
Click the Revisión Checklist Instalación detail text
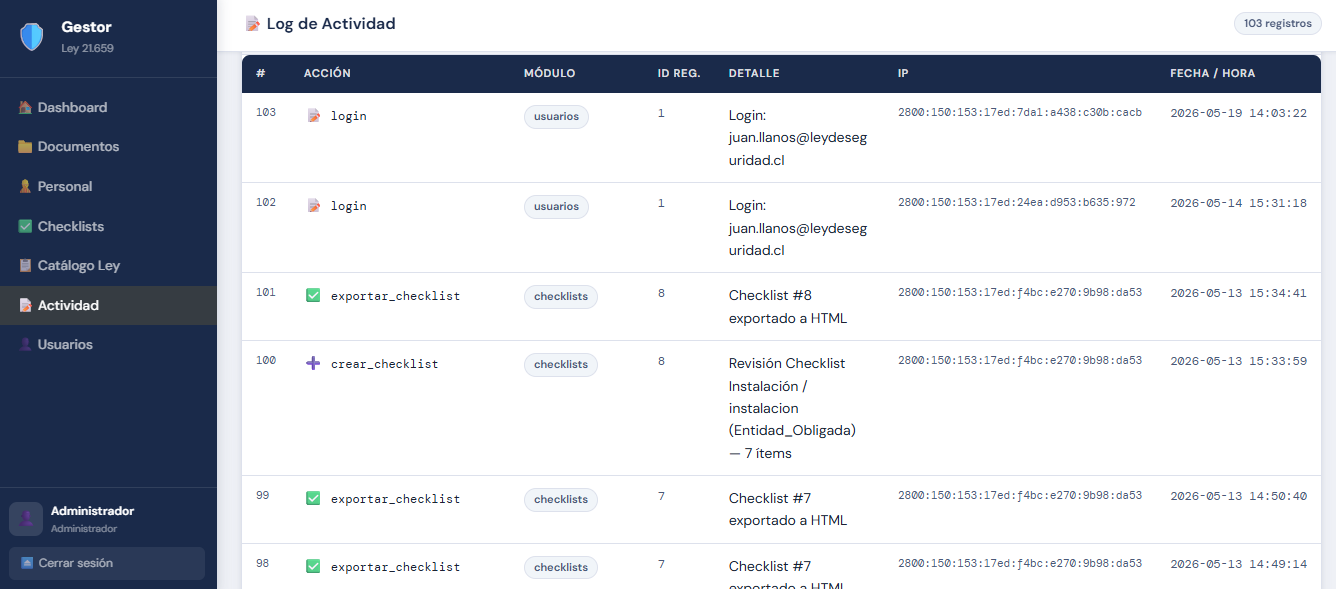tap(792, 408)
